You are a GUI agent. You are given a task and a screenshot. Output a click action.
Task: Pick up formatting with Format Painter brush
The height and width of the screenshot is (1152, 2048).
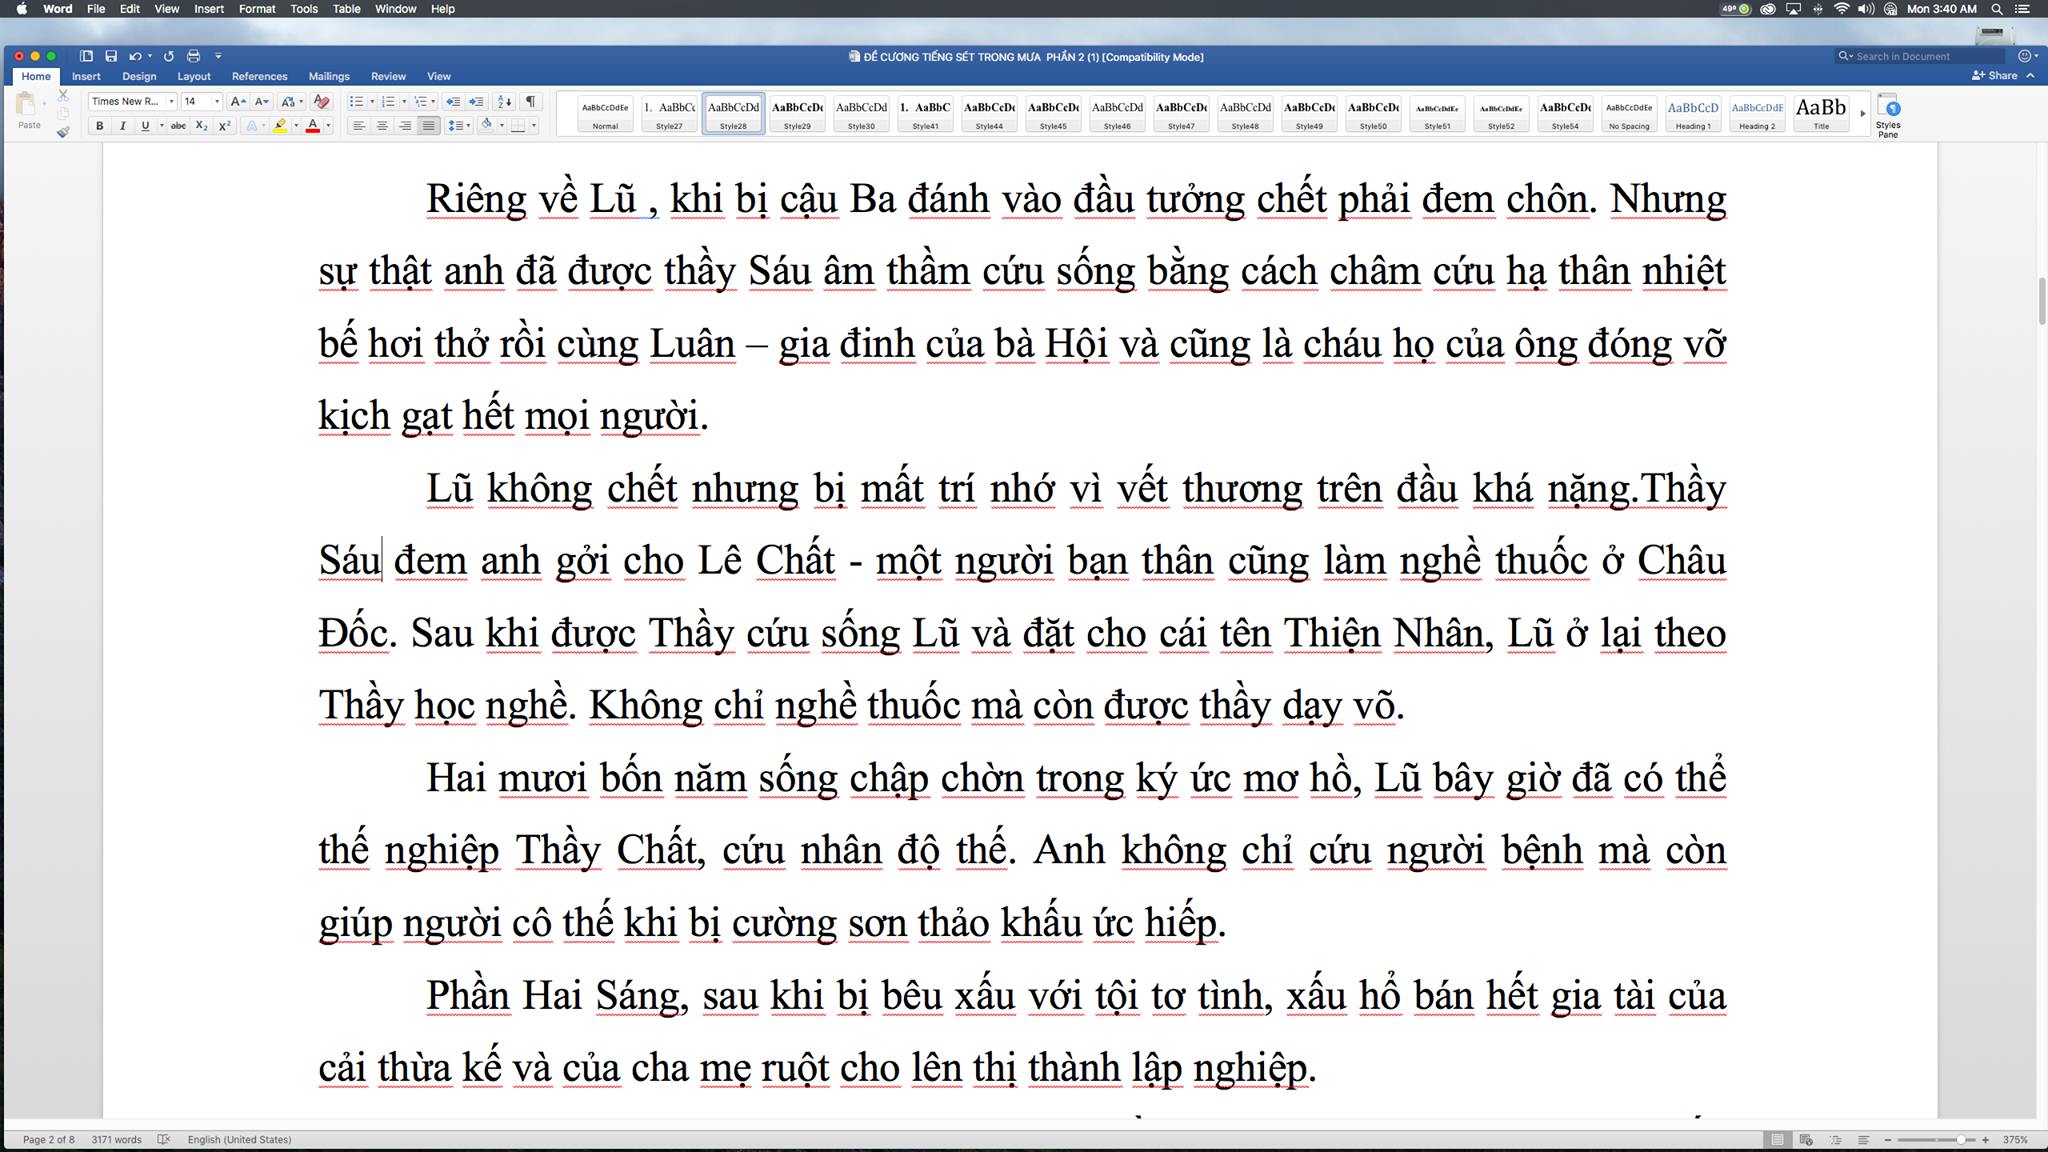[x=63, y=132]
